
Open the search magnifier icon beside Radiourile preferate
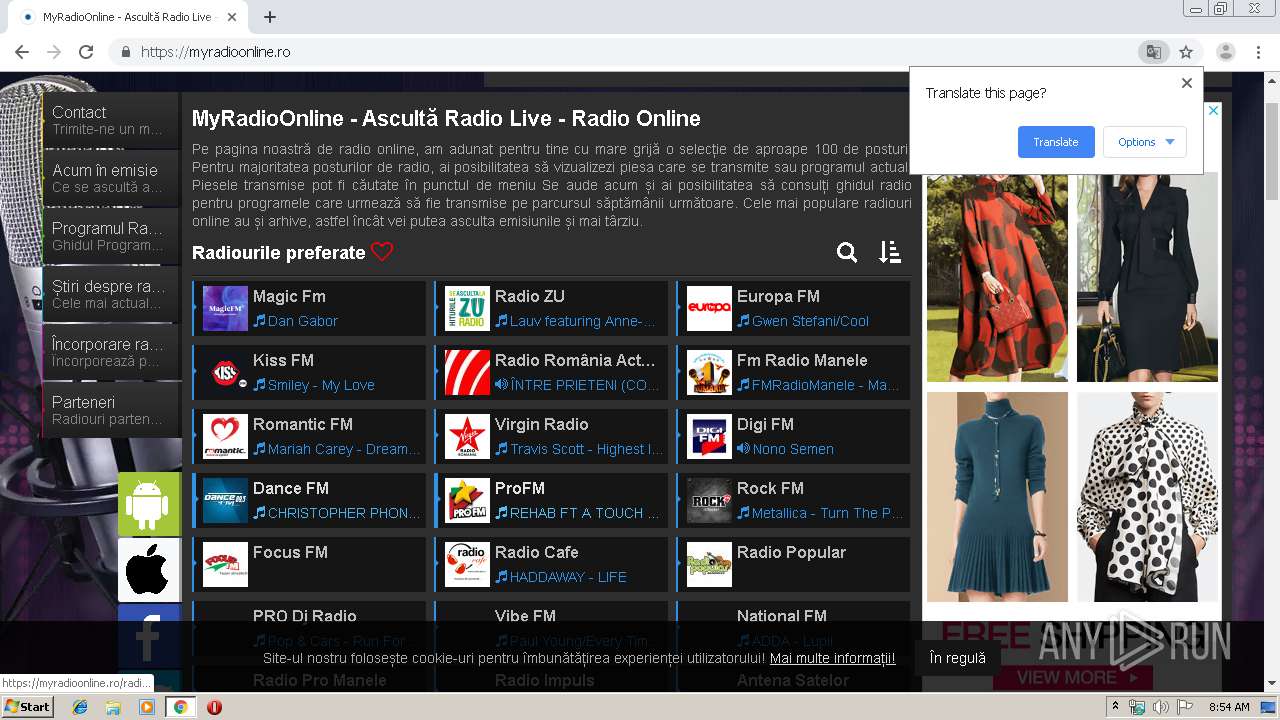point(847,253)
